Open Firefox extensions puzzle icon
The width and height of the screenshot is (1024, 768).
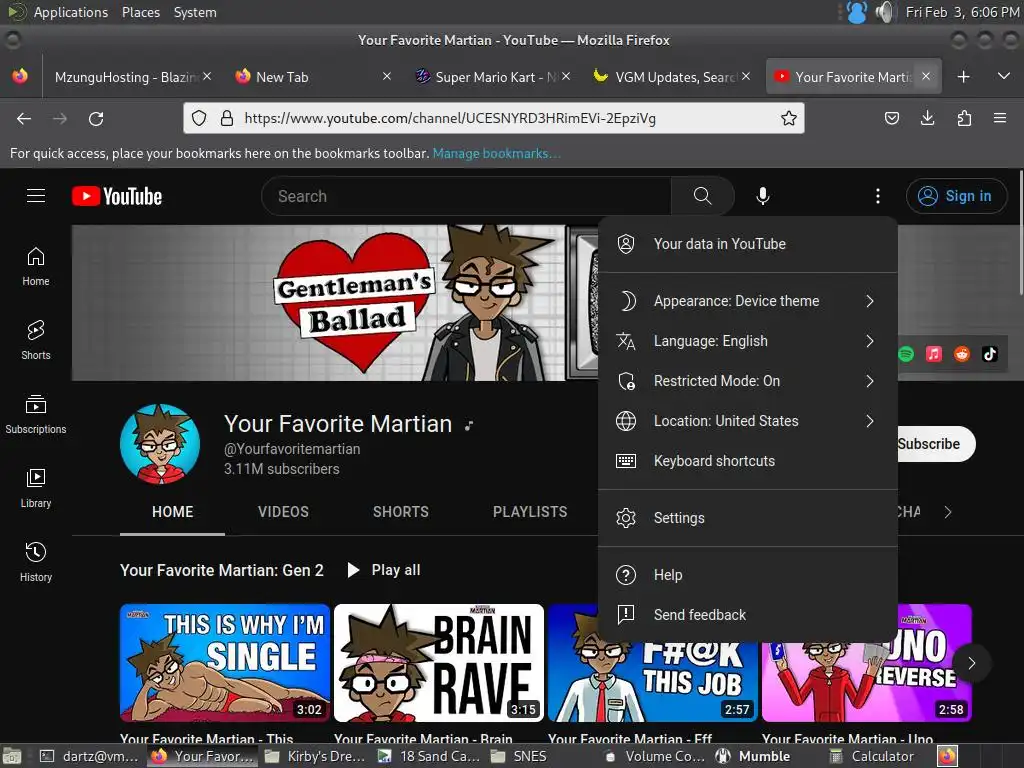click(x=964, y=118)
